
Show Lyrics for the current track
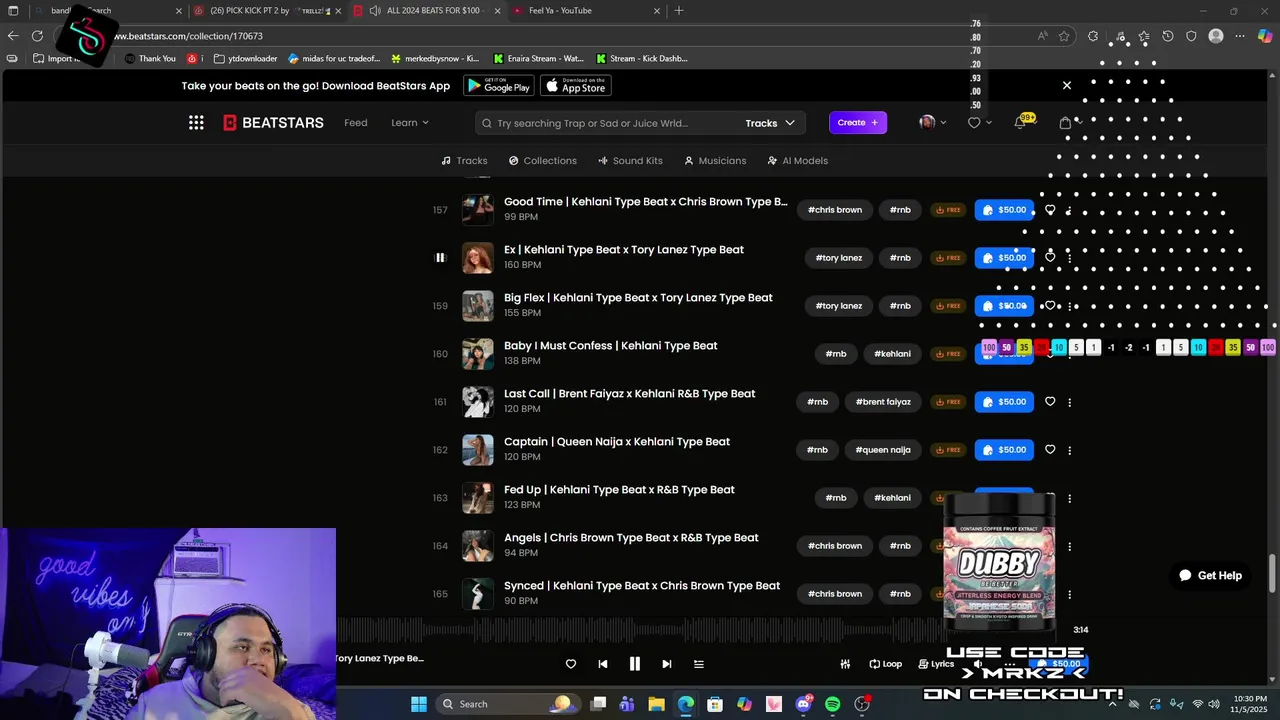936,664
